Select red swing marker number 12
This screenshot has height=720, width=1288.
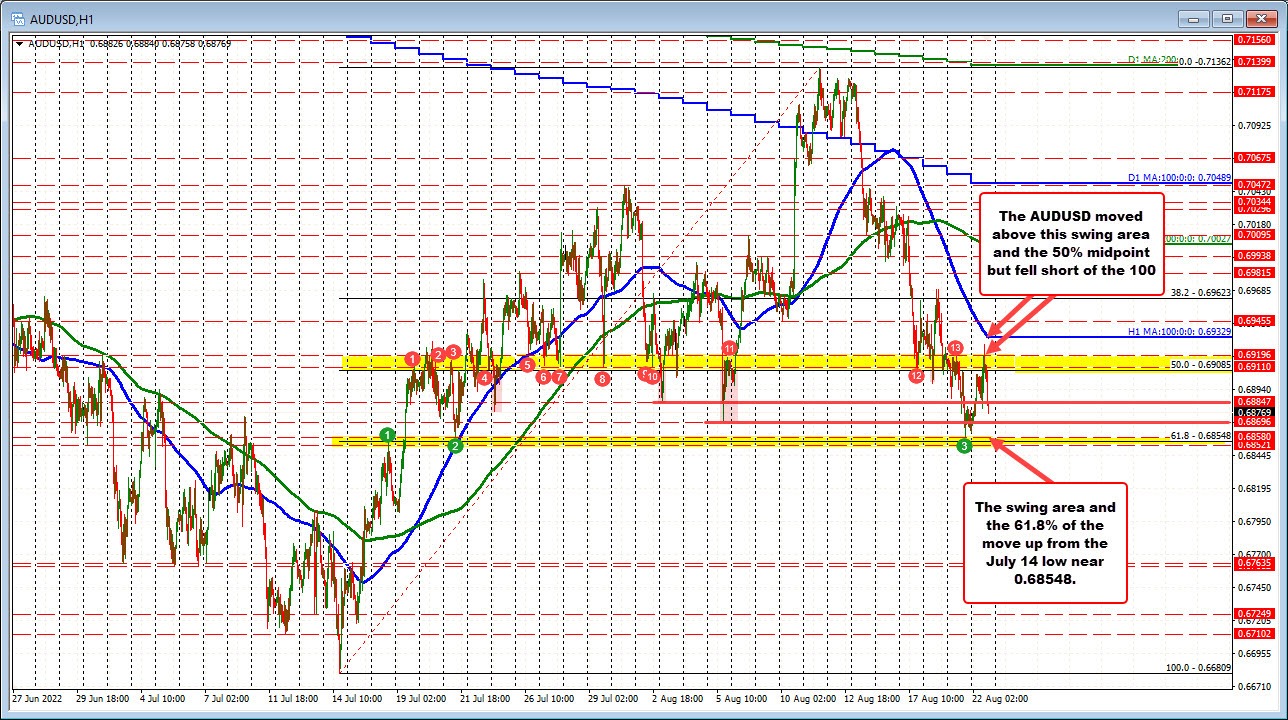pos(915,375)
